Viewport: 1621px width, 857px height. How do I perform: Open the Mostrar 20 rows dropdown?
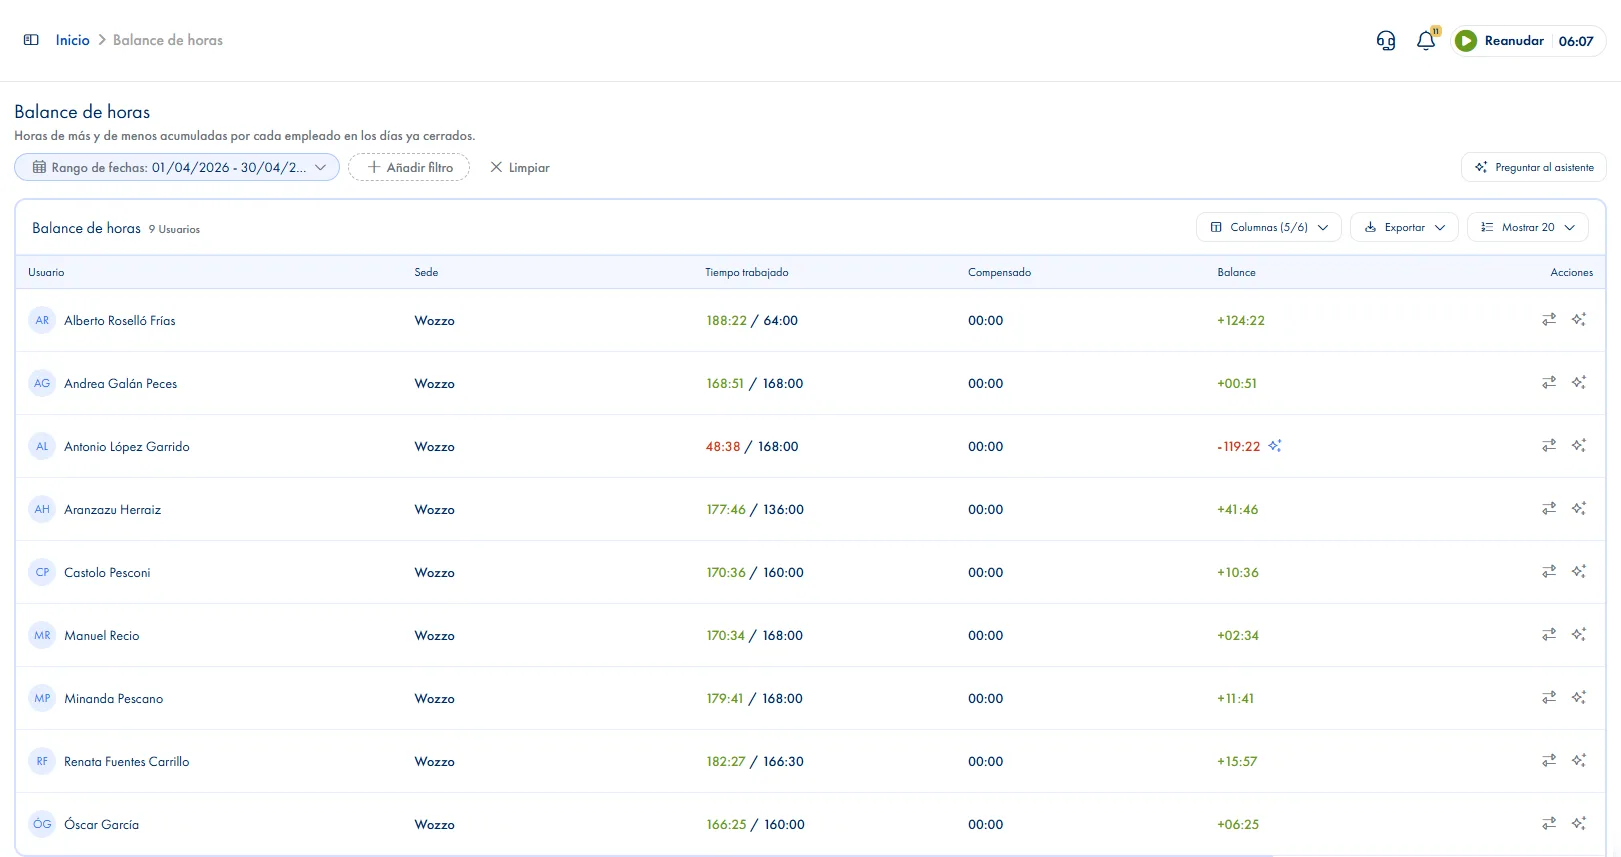(x=1528, y=227)
